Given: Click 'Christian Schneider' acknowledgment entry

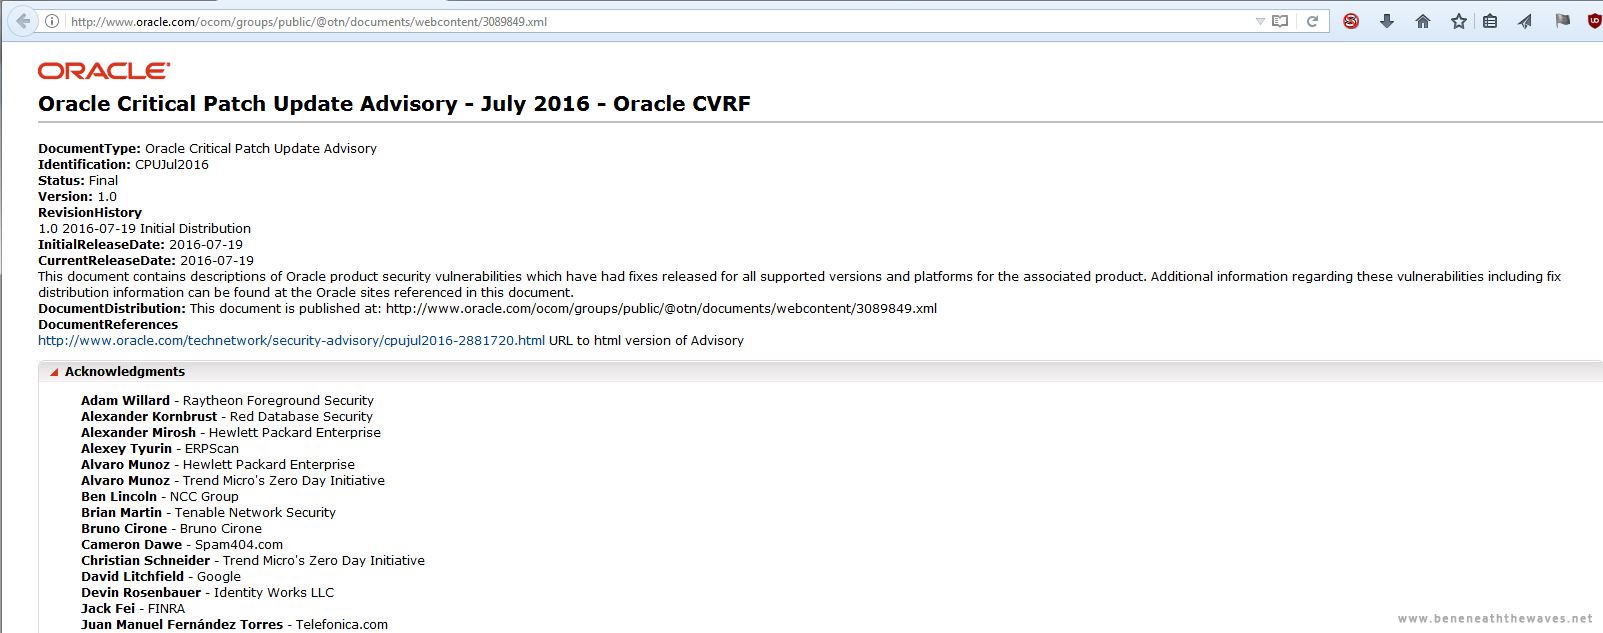Looking at the screenshot, I should coord(253,560).
